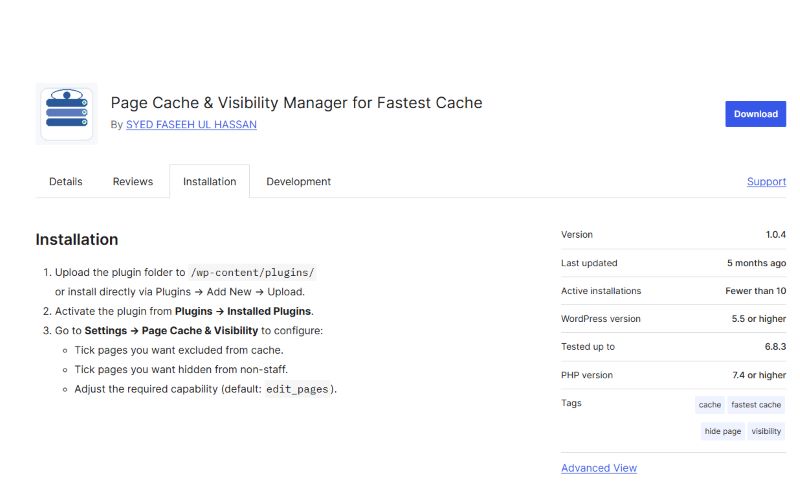
Task: Click the plugin's server stack icon
Action: pos(67,114)
